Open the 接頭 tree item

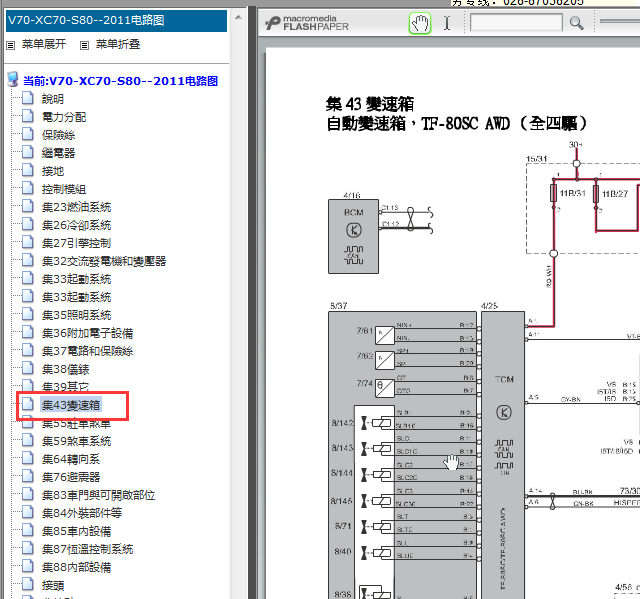click(53, 586)
